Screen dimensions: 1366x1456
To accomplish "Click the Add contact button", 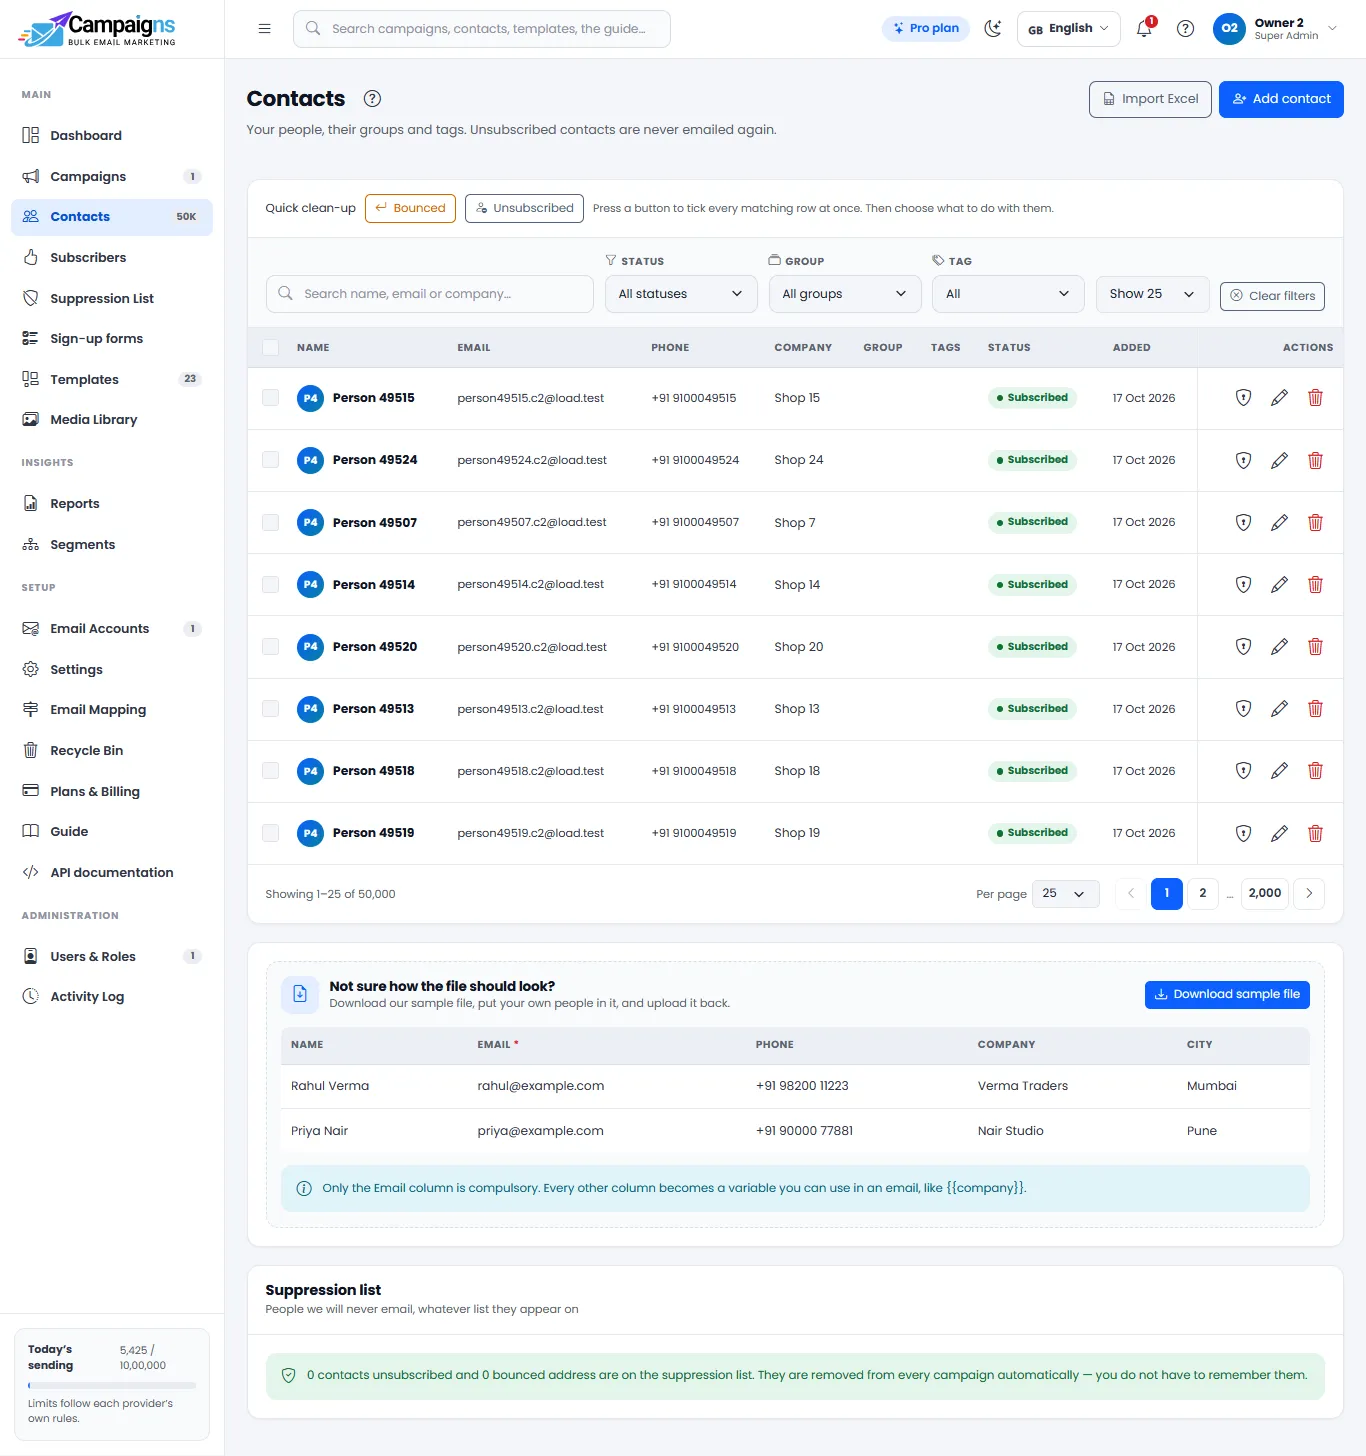I will pos(1281,99).
